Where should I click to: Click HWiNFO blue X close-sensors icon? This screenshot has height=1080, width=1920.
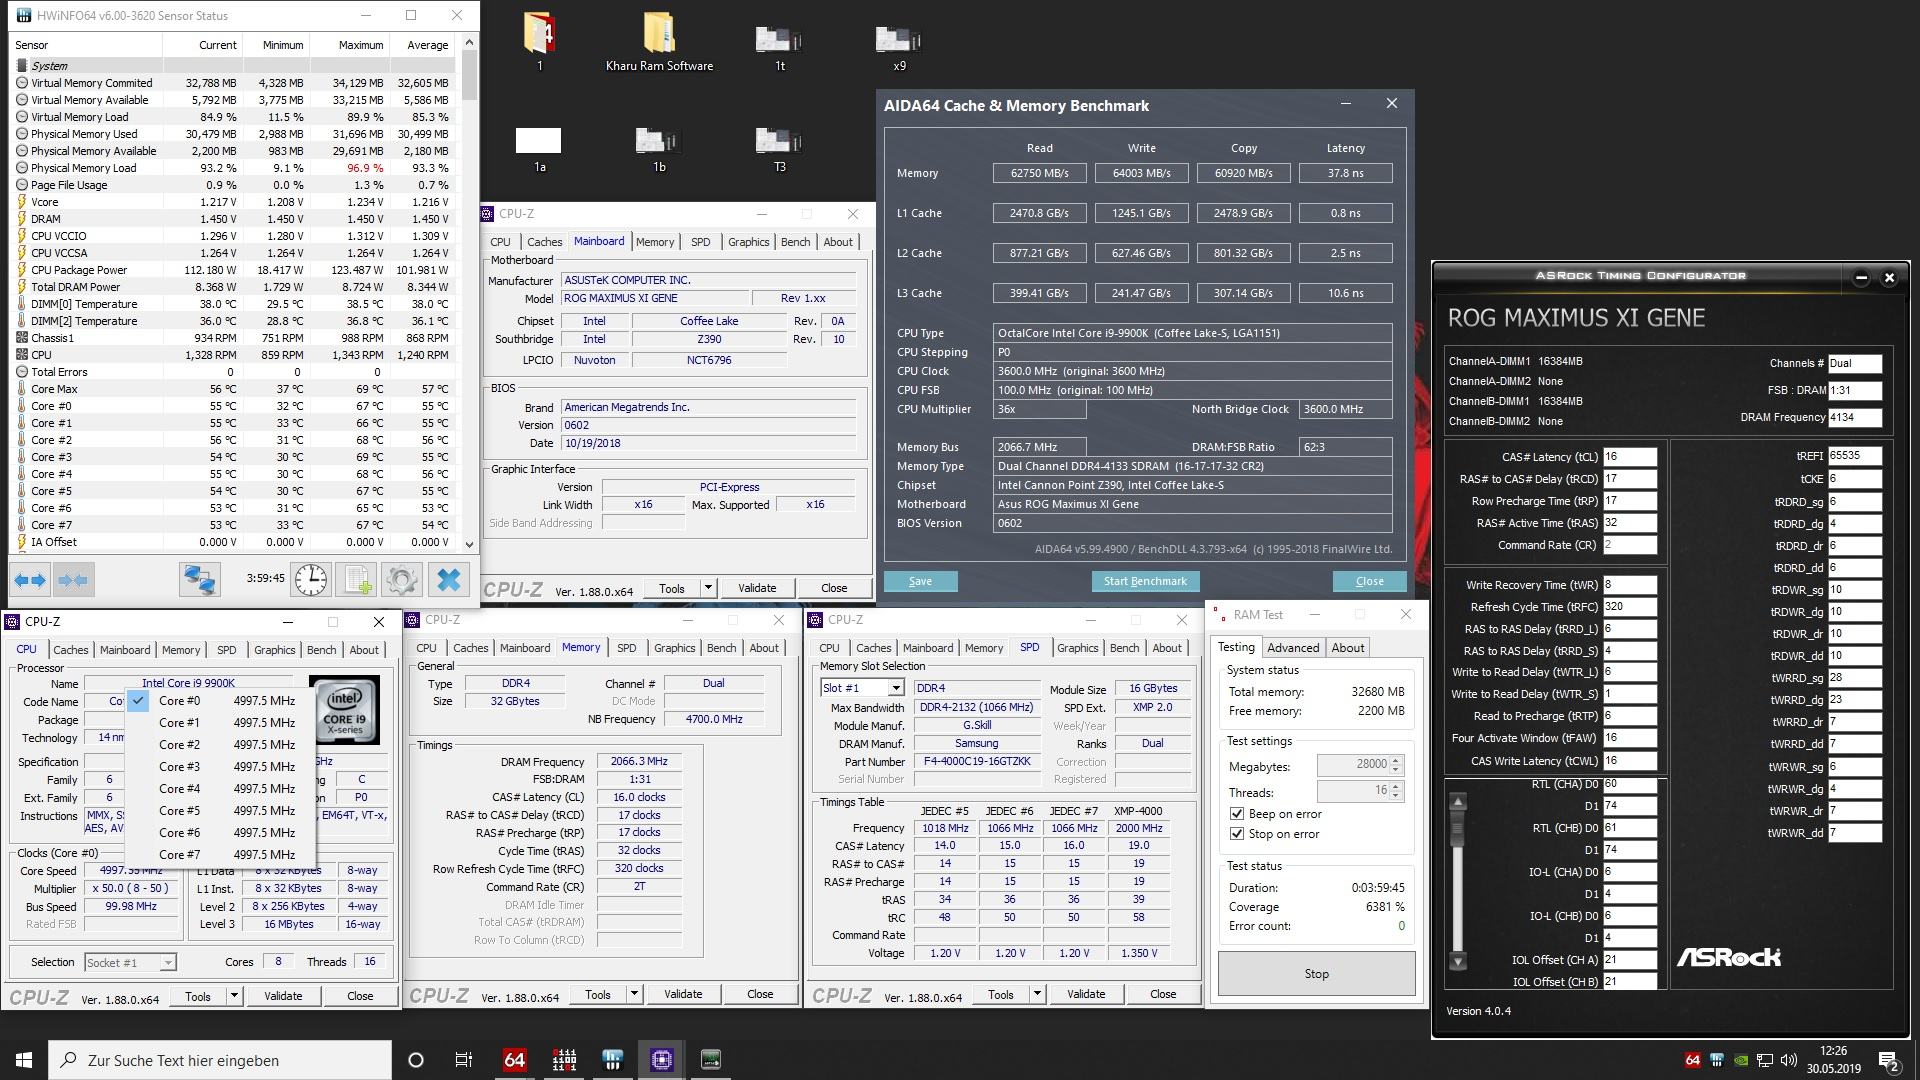click(x=449, y=579)
